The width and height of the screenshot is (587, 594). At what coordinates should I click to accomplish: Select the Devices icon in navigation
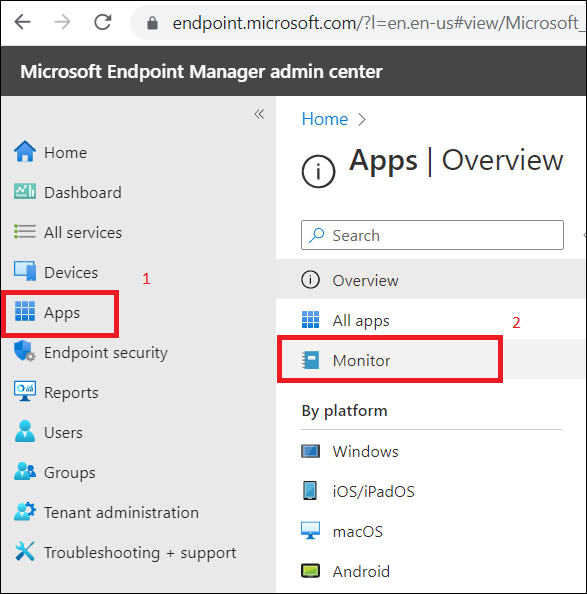(25, 271)
